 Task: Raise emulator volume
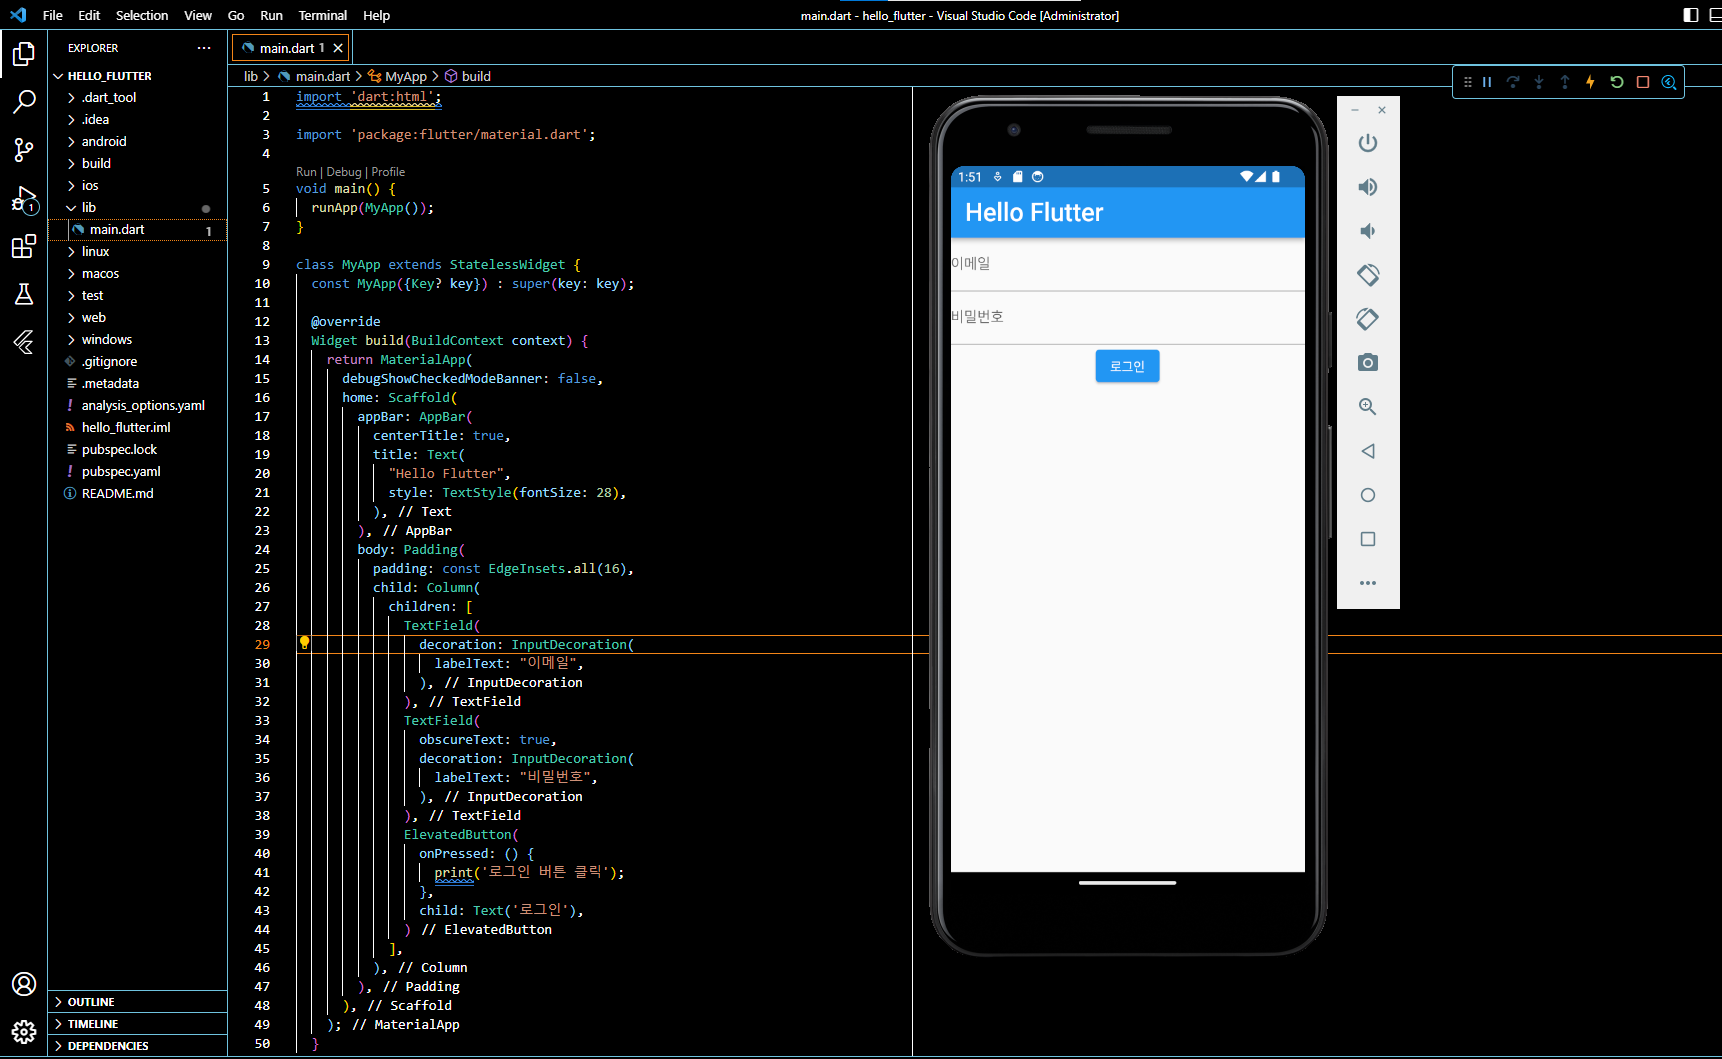click(x=1368, y=187)
